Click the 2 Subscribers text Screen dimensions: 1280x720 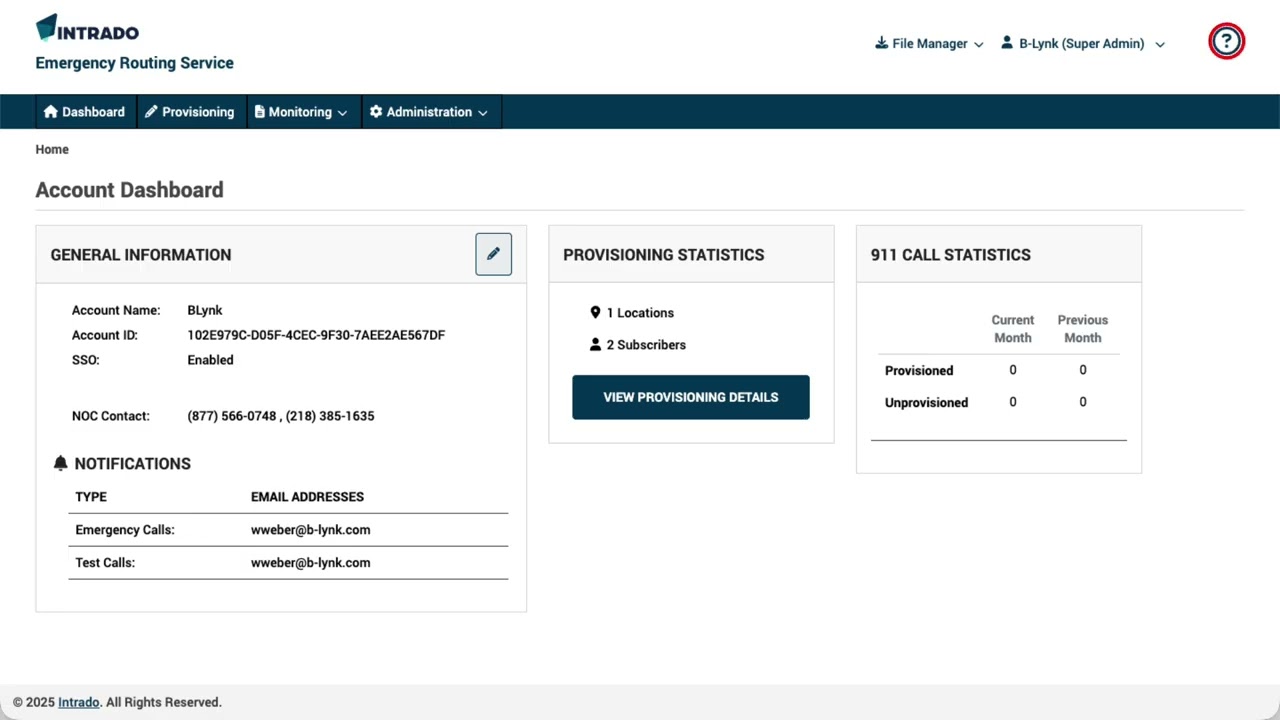[x=646, y=345]
